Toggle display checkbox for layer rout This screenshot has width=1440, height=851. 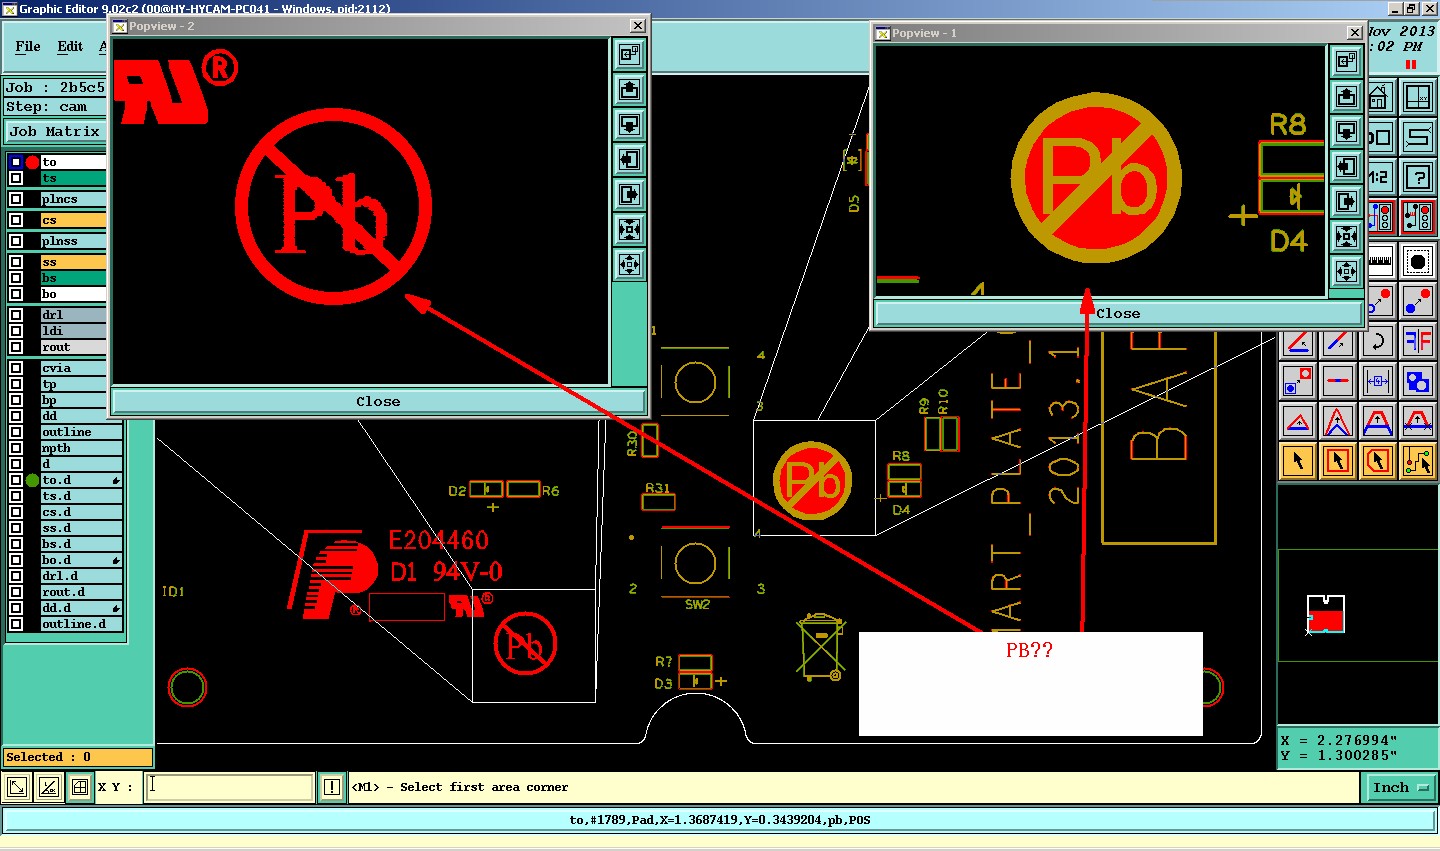coord(16,347)
